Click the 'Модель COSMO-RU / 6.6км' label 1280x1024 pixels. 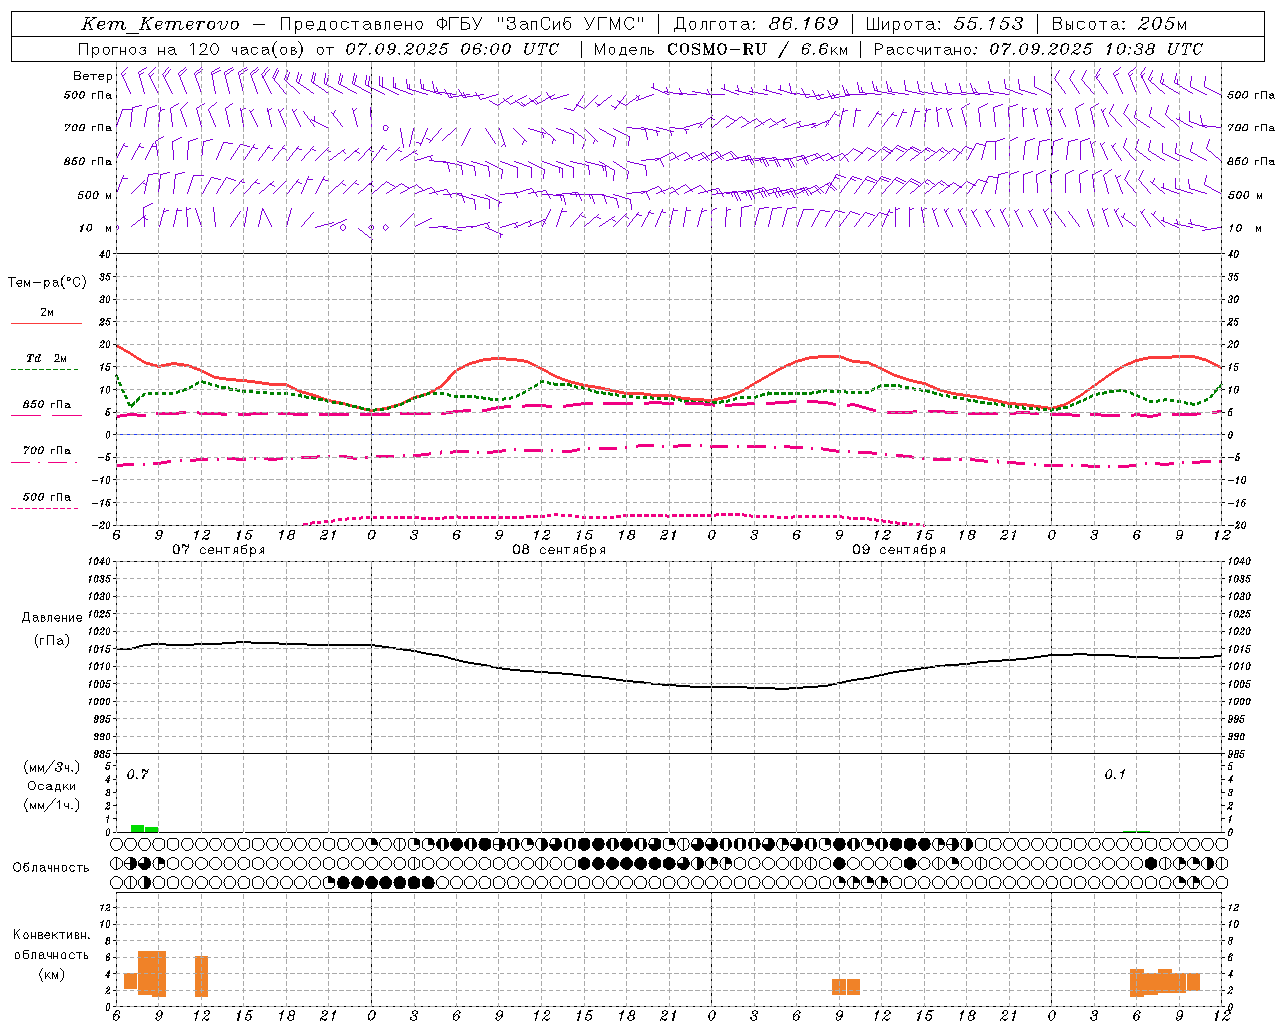click(720, 49)
